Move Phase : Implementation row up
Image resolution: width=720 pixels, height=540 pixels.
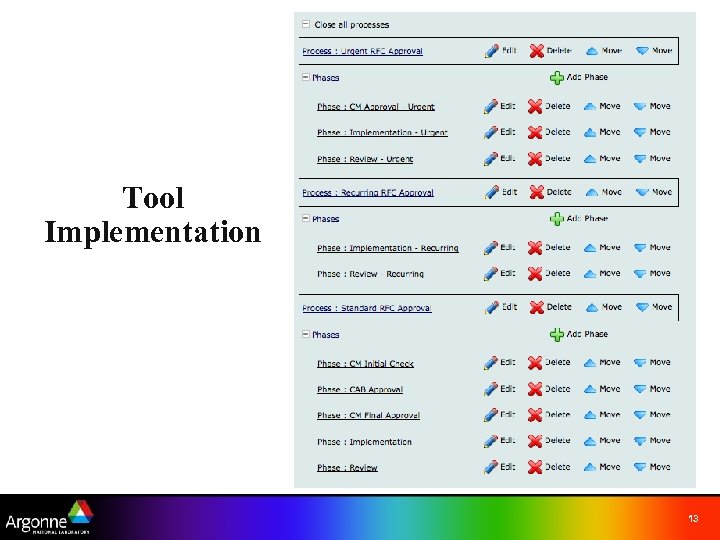(602, 441)
